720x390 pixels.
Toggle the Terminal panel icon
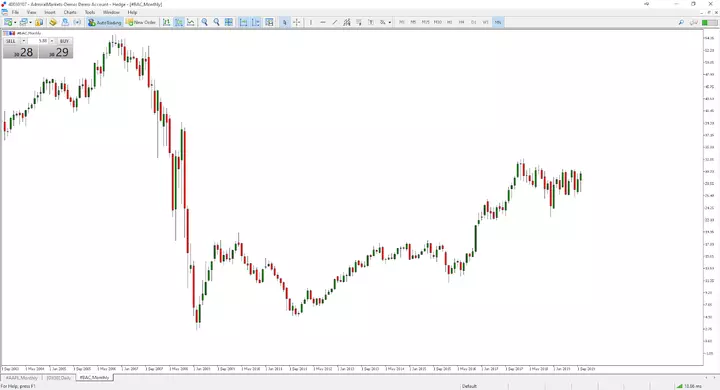pyautogui.click(x=77, y=22)
